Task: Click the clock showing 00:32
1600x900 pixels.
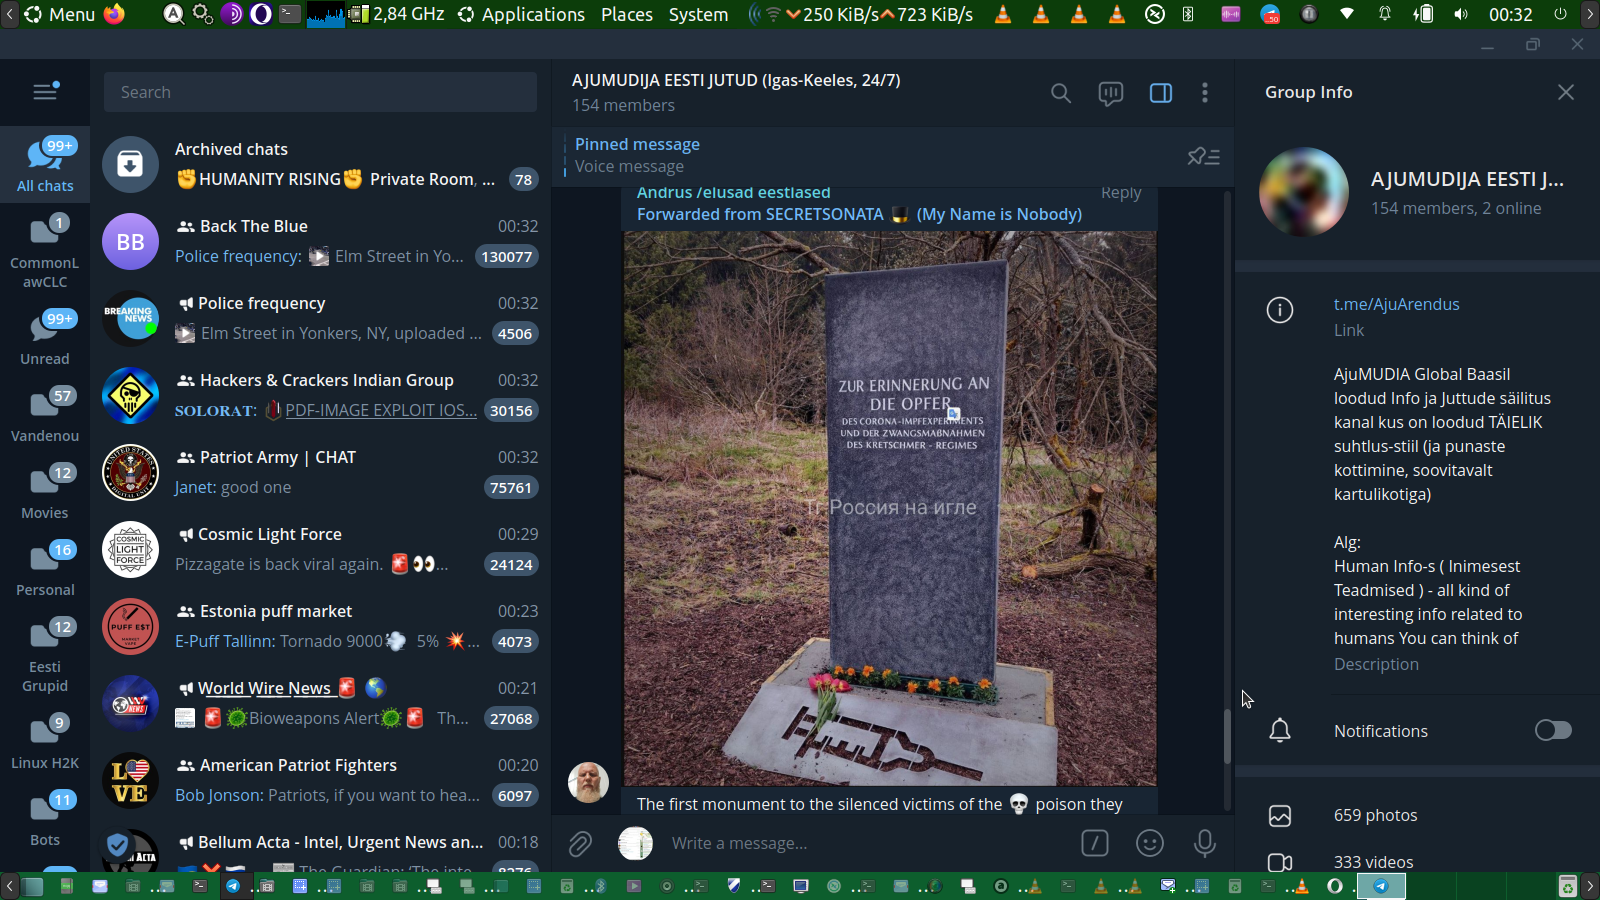Action: tap(1510, 14)
